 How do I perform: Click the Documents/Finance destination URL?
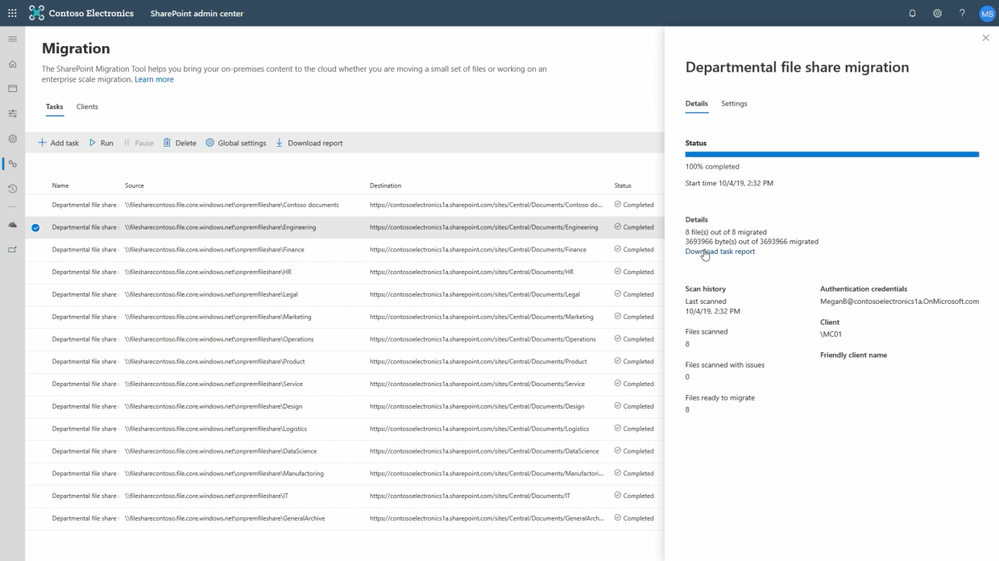click(x=478, y=250)
